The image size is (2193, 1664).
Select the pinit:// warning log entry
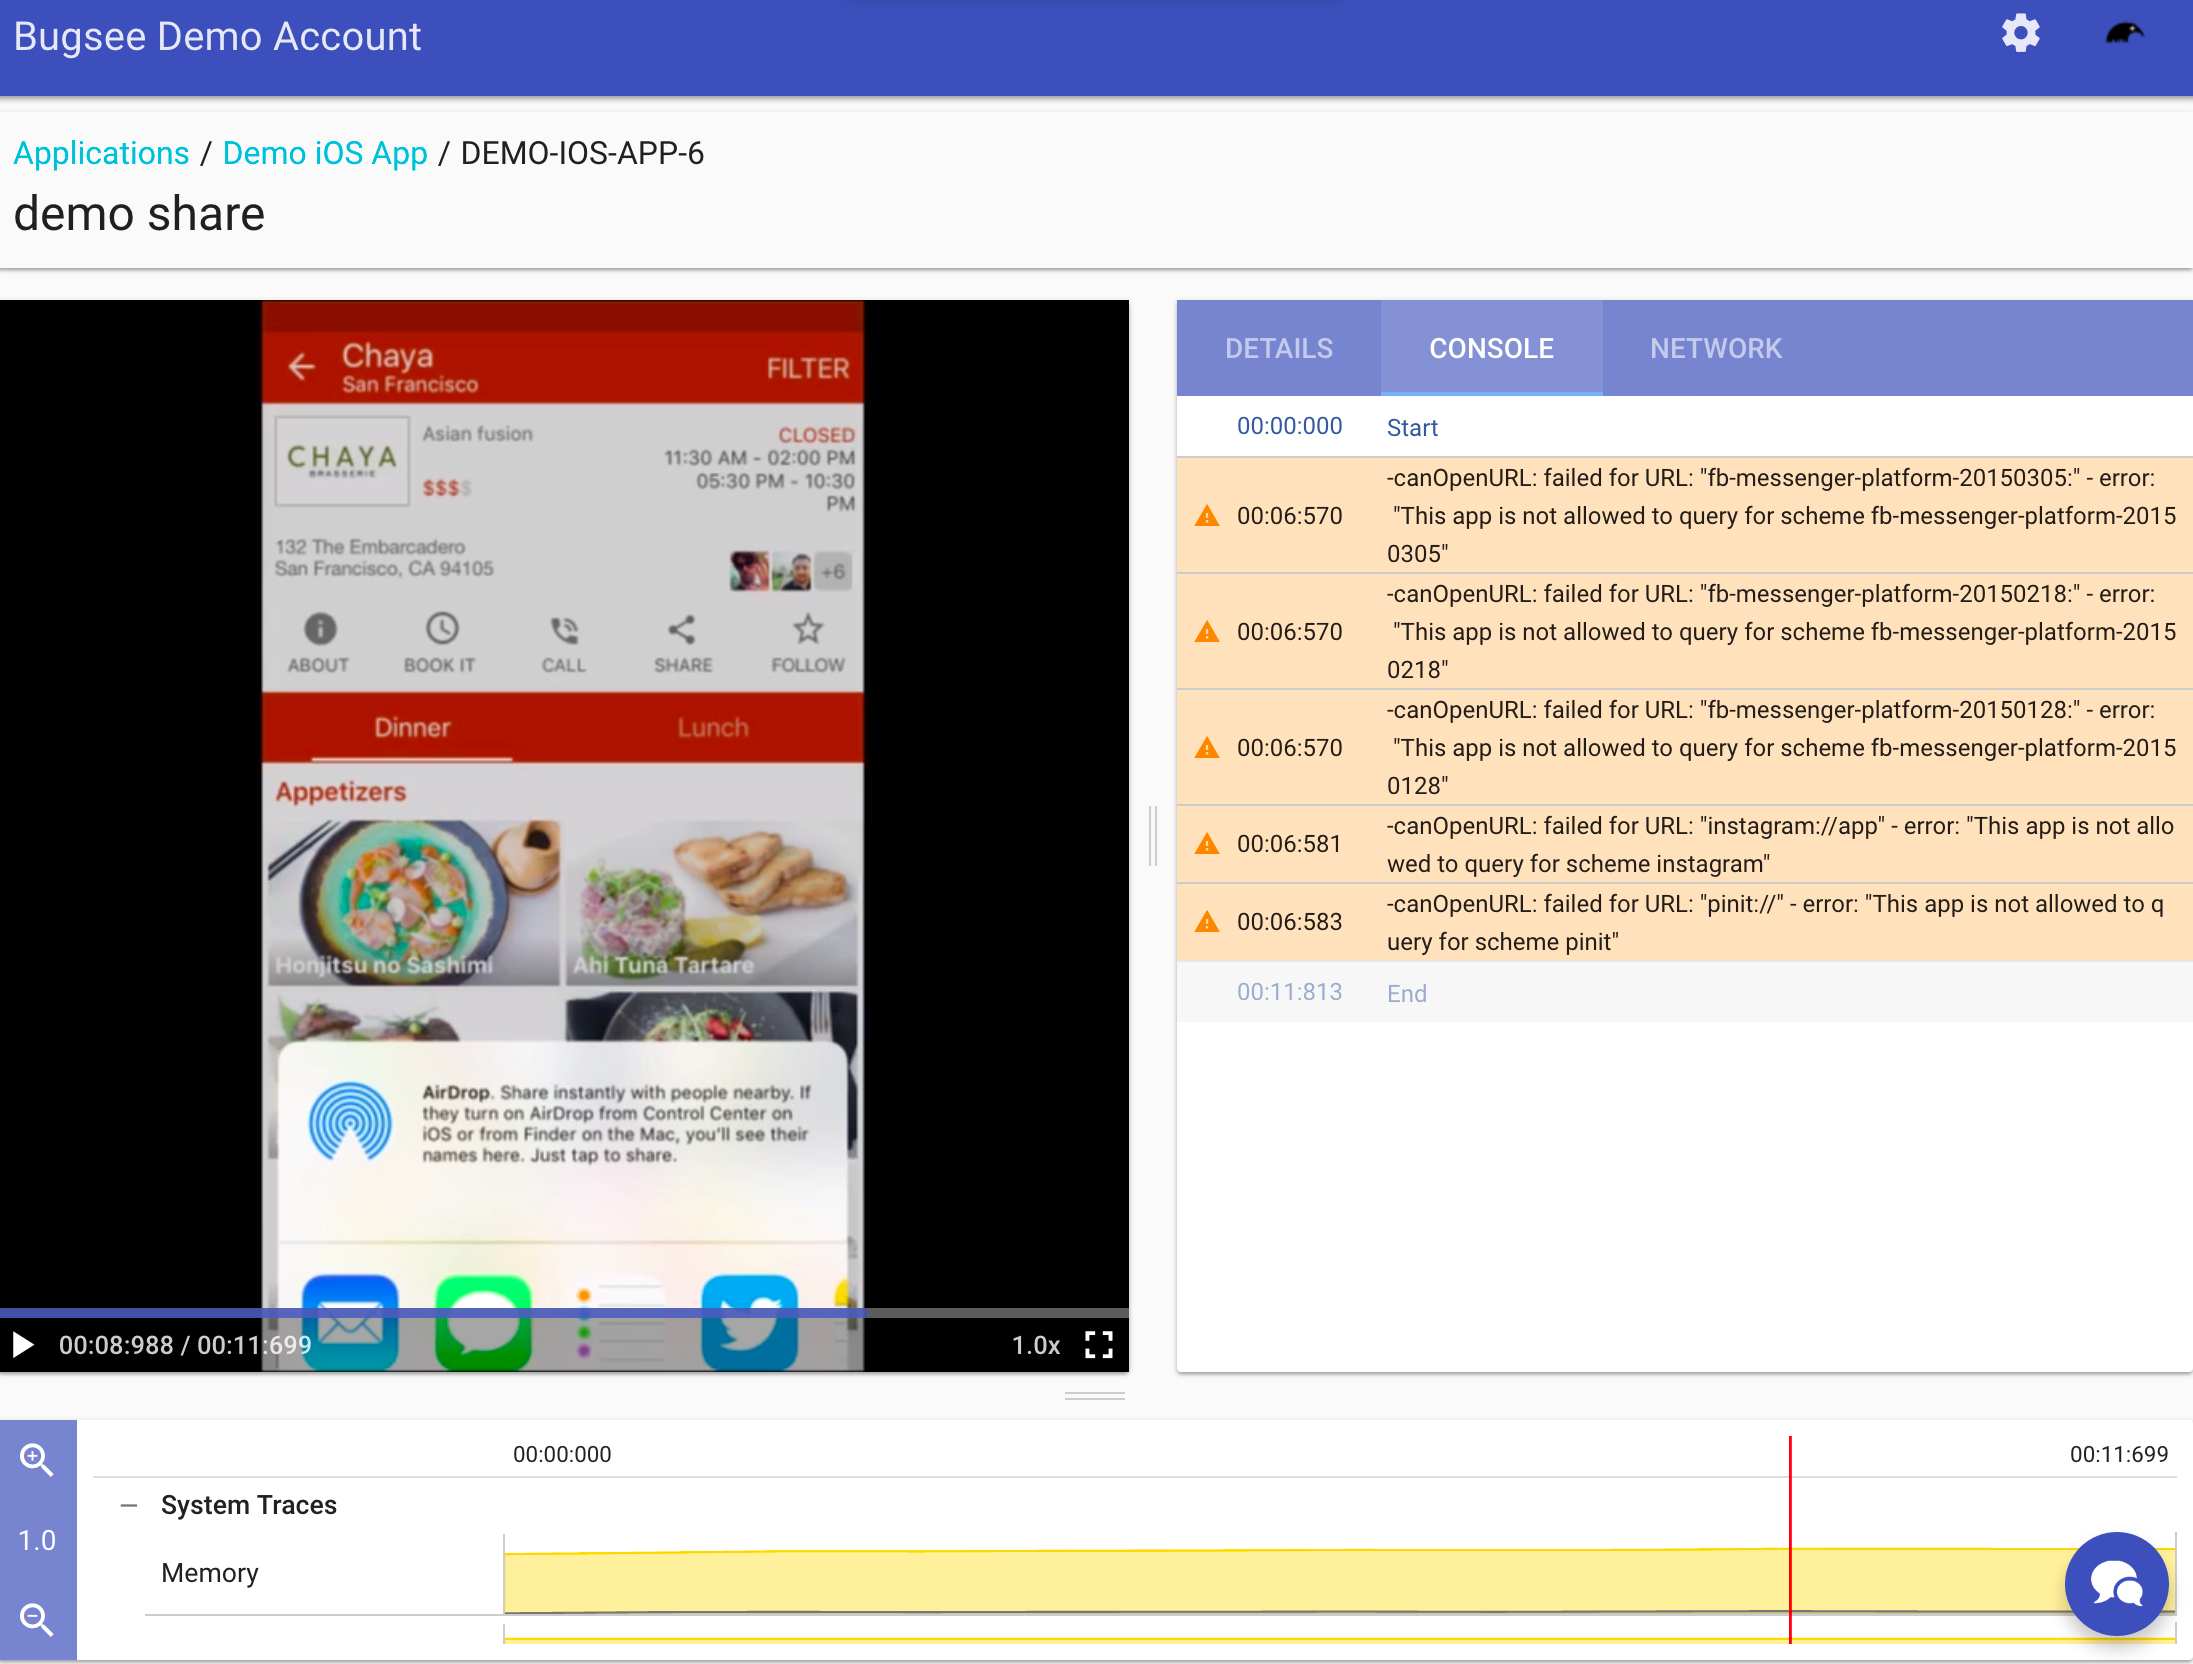1685,922
